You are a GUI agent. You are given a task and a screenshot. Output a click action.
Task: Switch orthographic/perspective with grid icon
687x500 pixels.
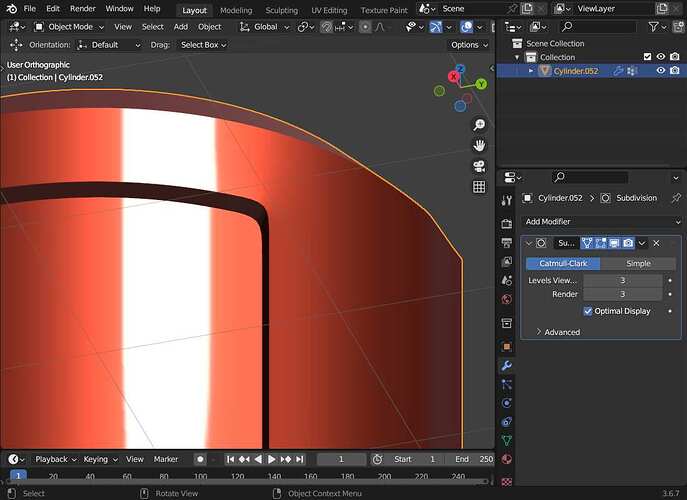click(479, 187)
